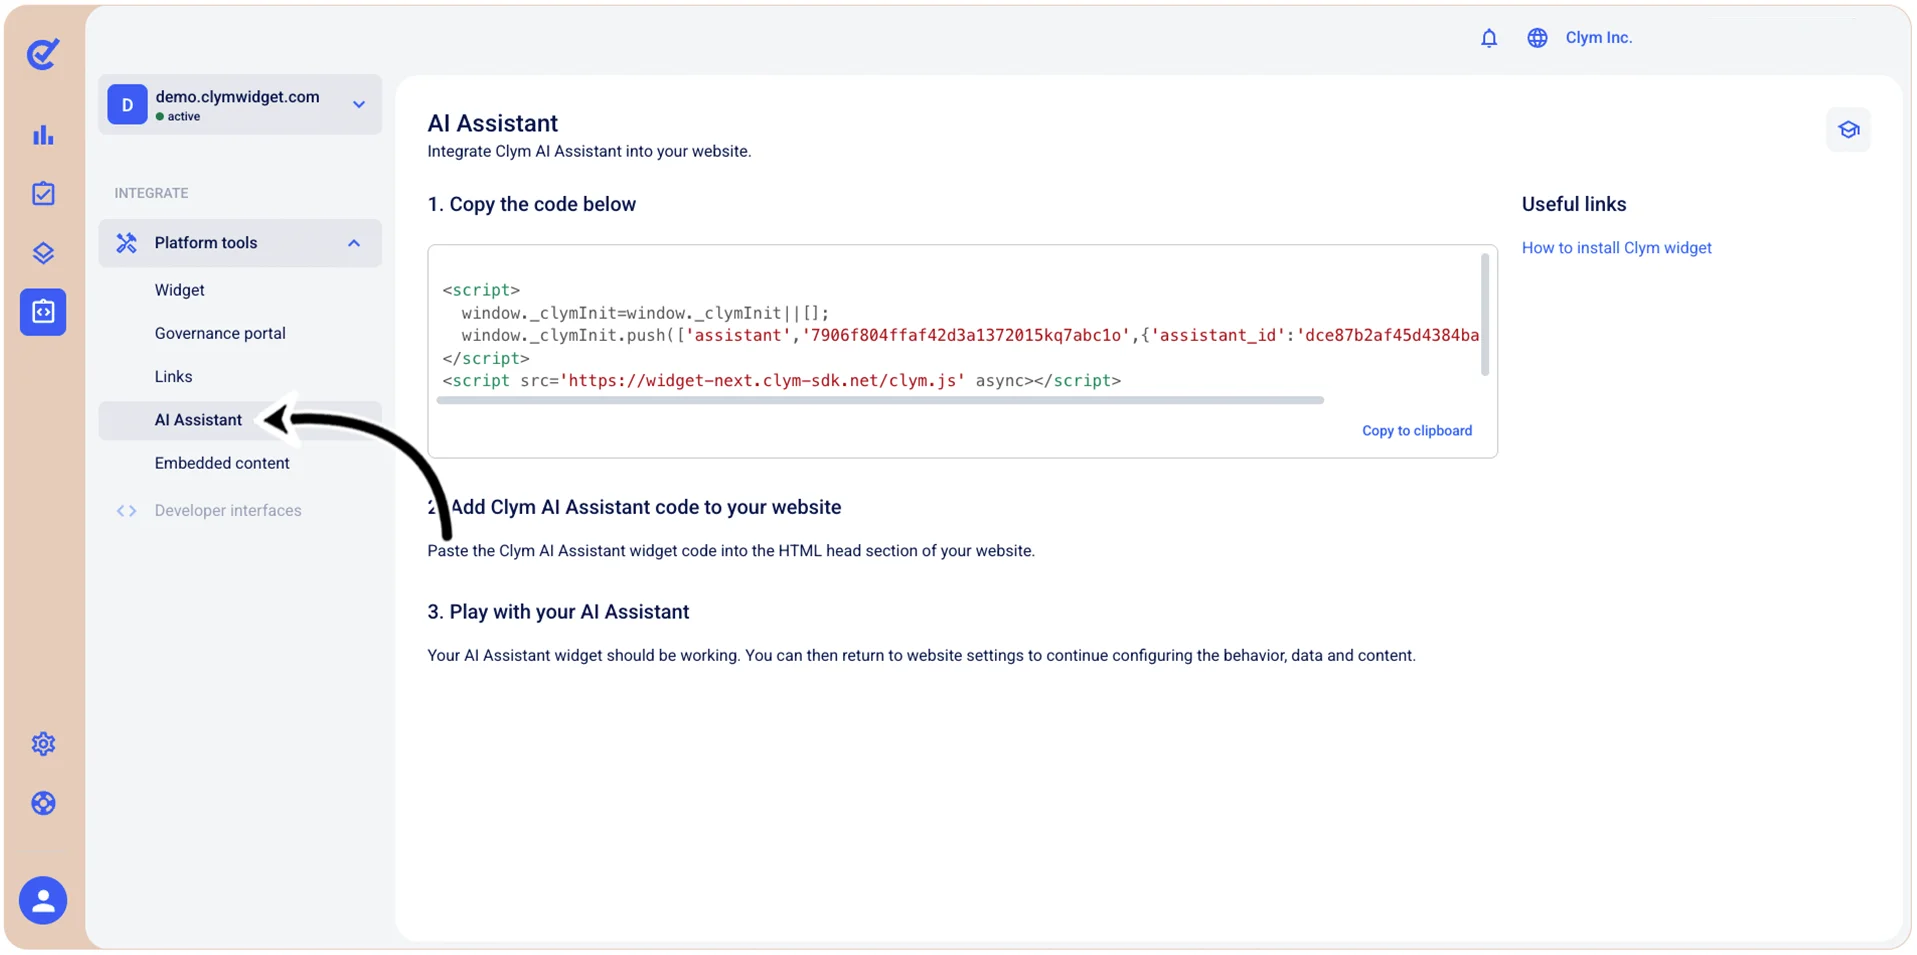Click the Clym logo icon
Viewport: 1917px width, 955px height.
coord(43,53)
